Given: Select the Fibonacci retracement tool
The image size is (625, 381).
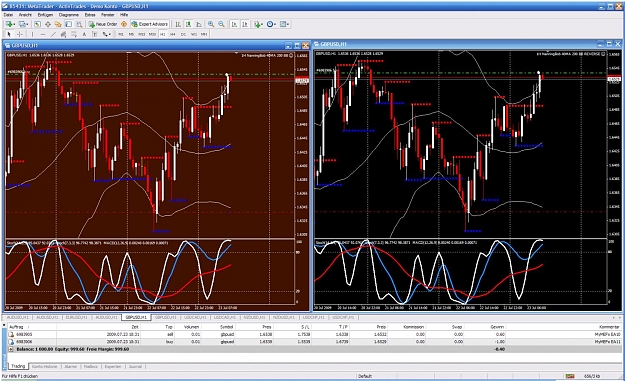Looking at the screenshot, I should point(74,34).
